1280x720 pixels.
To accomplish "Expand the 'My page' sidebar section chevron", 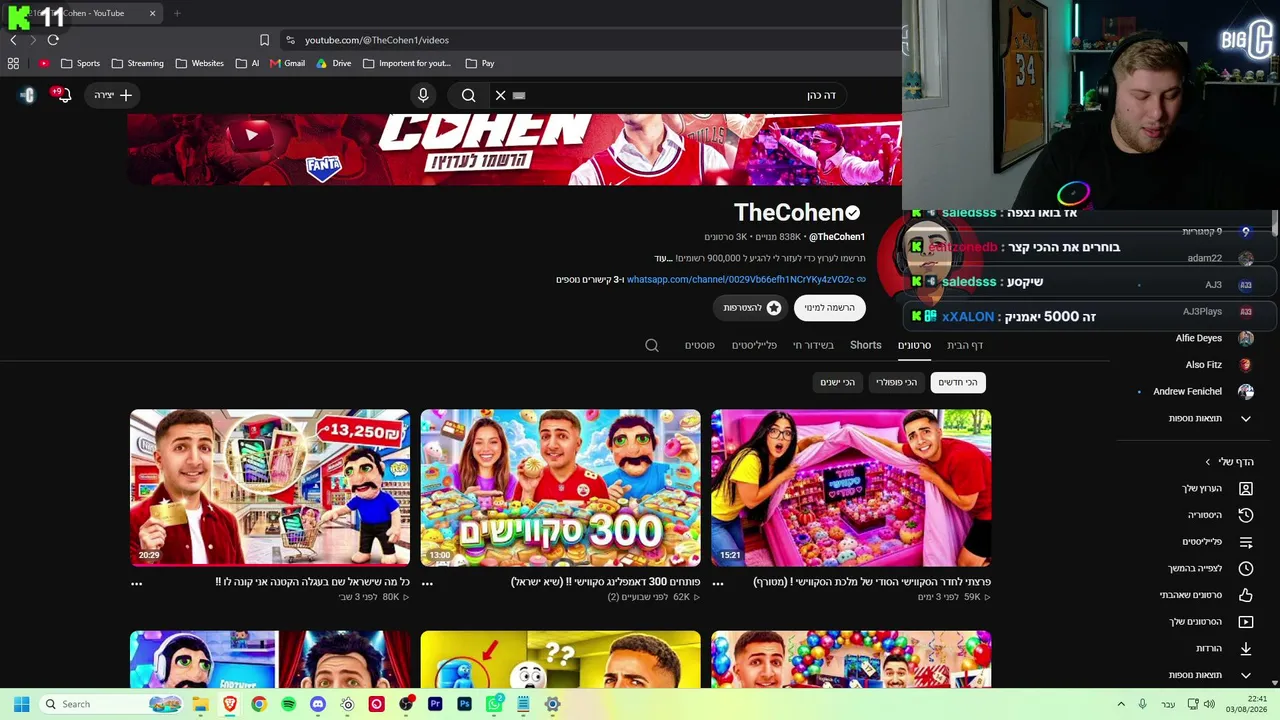I will pyautogui.click(x=1207, y=462).
